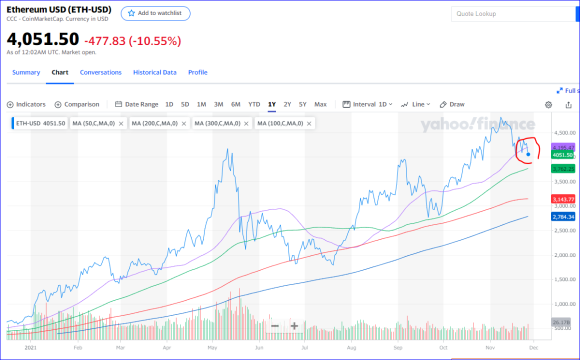Click the green 4051.50 price tag
The image size is (580, 360).
(x=563, y=155)
